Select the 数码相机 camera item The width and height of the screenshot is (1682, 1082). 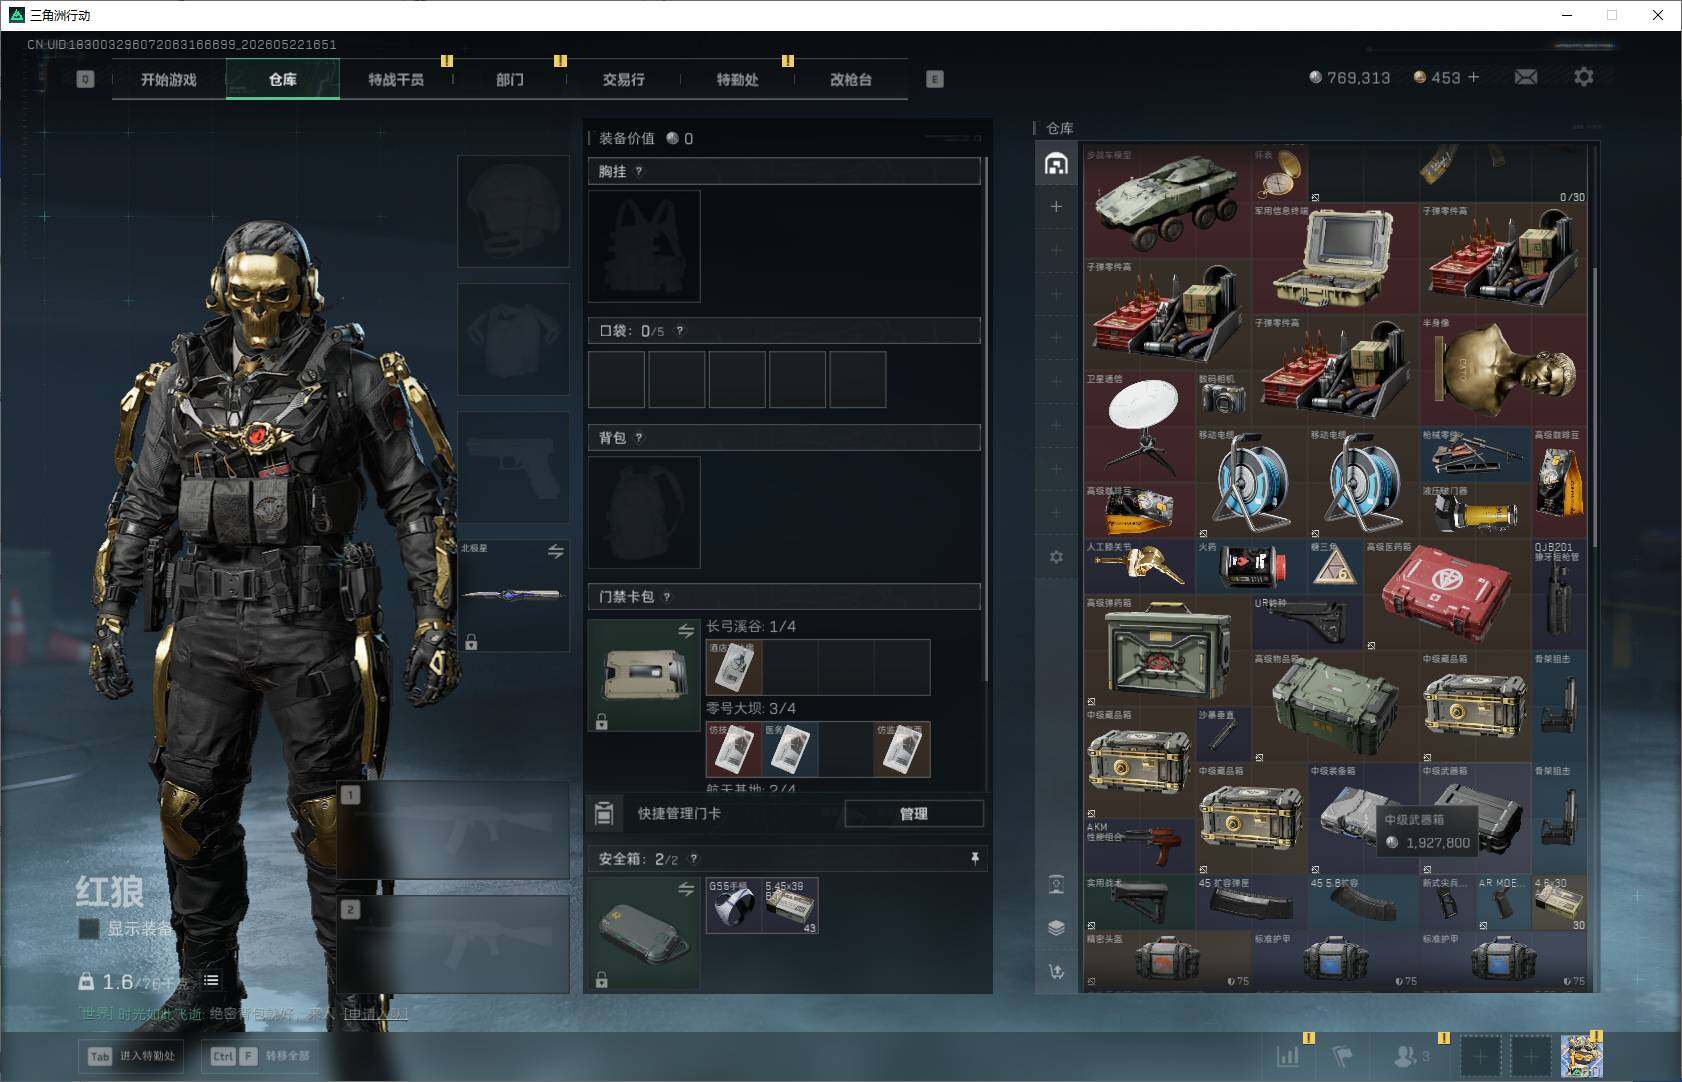tap(1223, 398)
